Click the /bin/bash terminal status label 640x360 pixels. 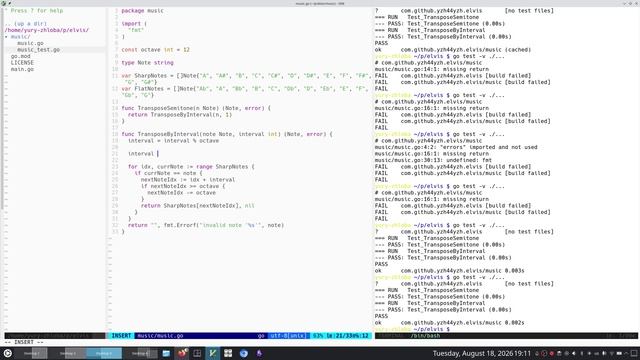tap(425, 336)
